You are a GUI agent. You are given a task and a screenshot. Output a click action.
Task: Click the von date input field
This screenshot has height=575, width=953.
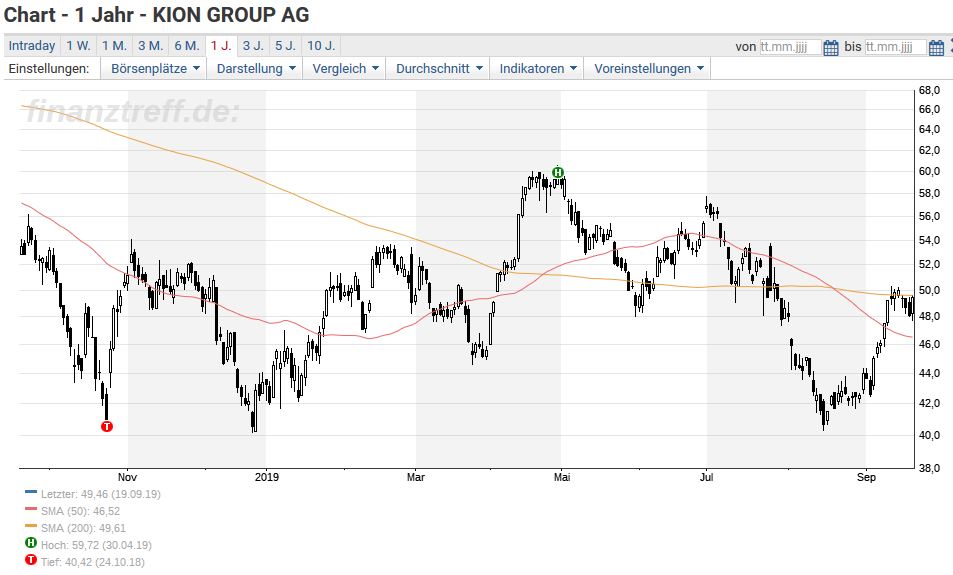pos(790,47)
